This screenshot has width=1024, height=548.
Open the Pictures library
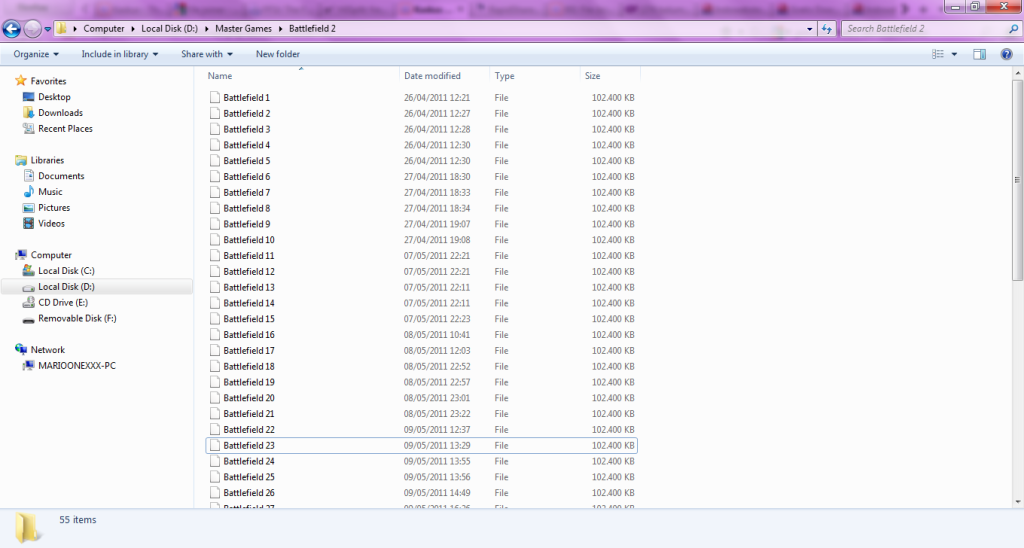coord(54,208)
